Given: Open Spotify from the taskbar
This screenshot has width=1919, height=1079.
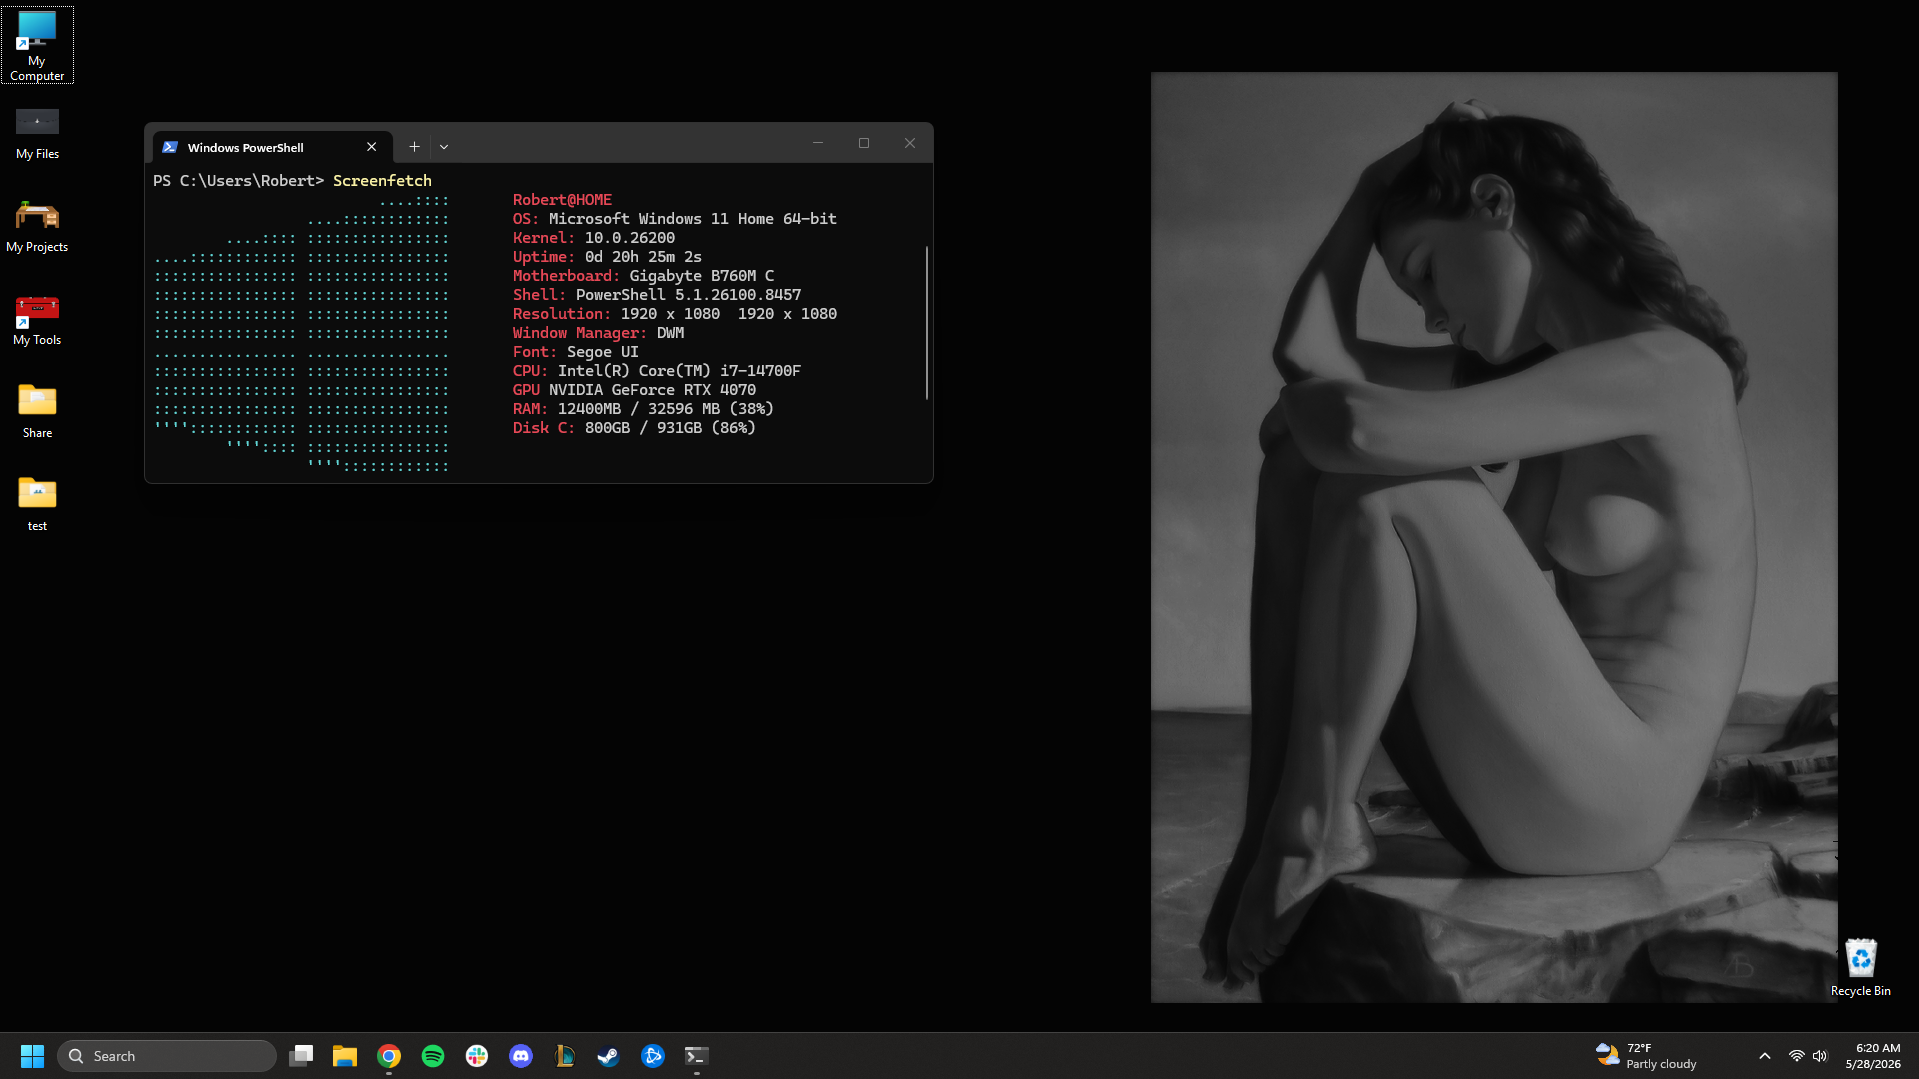Looking at the screenshot, I should tap(433, 1056).
